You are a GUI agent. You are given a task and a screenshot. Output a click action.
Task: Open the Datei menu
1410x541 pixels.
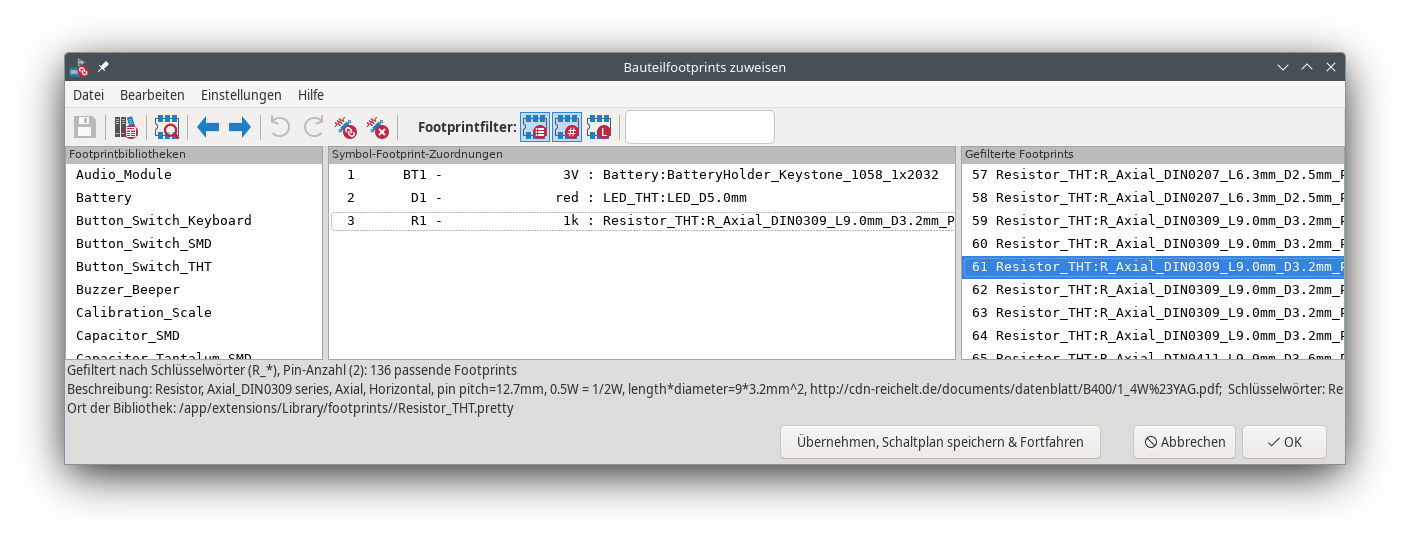(x=88, y=95)
